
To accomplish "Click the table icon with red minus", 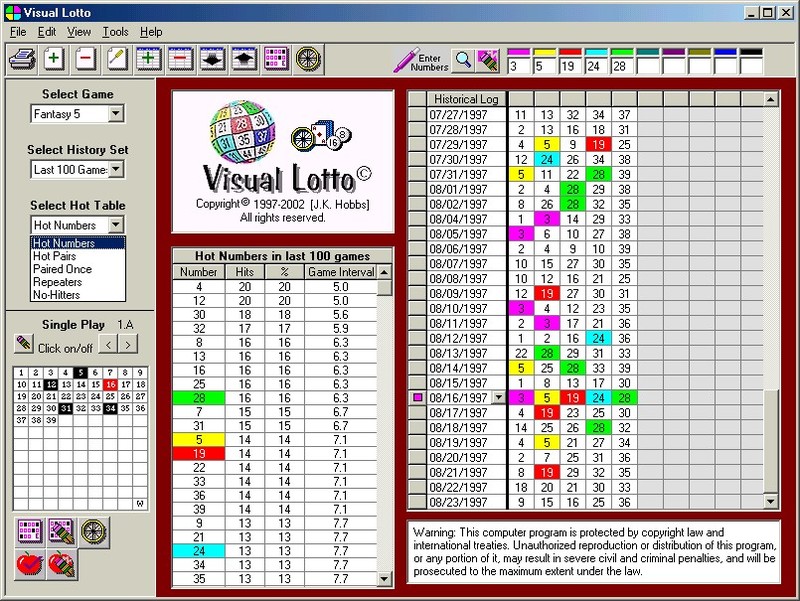I will tap(180, 59).
